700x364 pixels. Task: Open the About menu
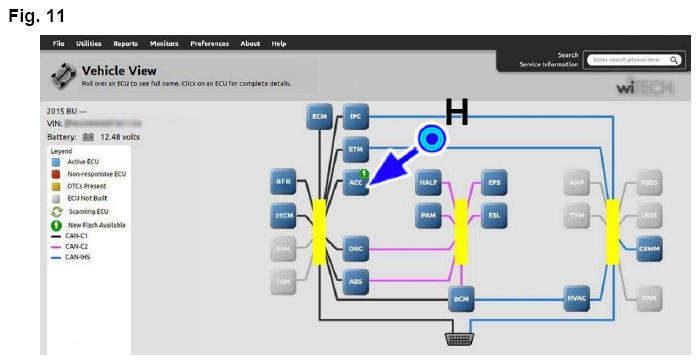pos(250,43)
